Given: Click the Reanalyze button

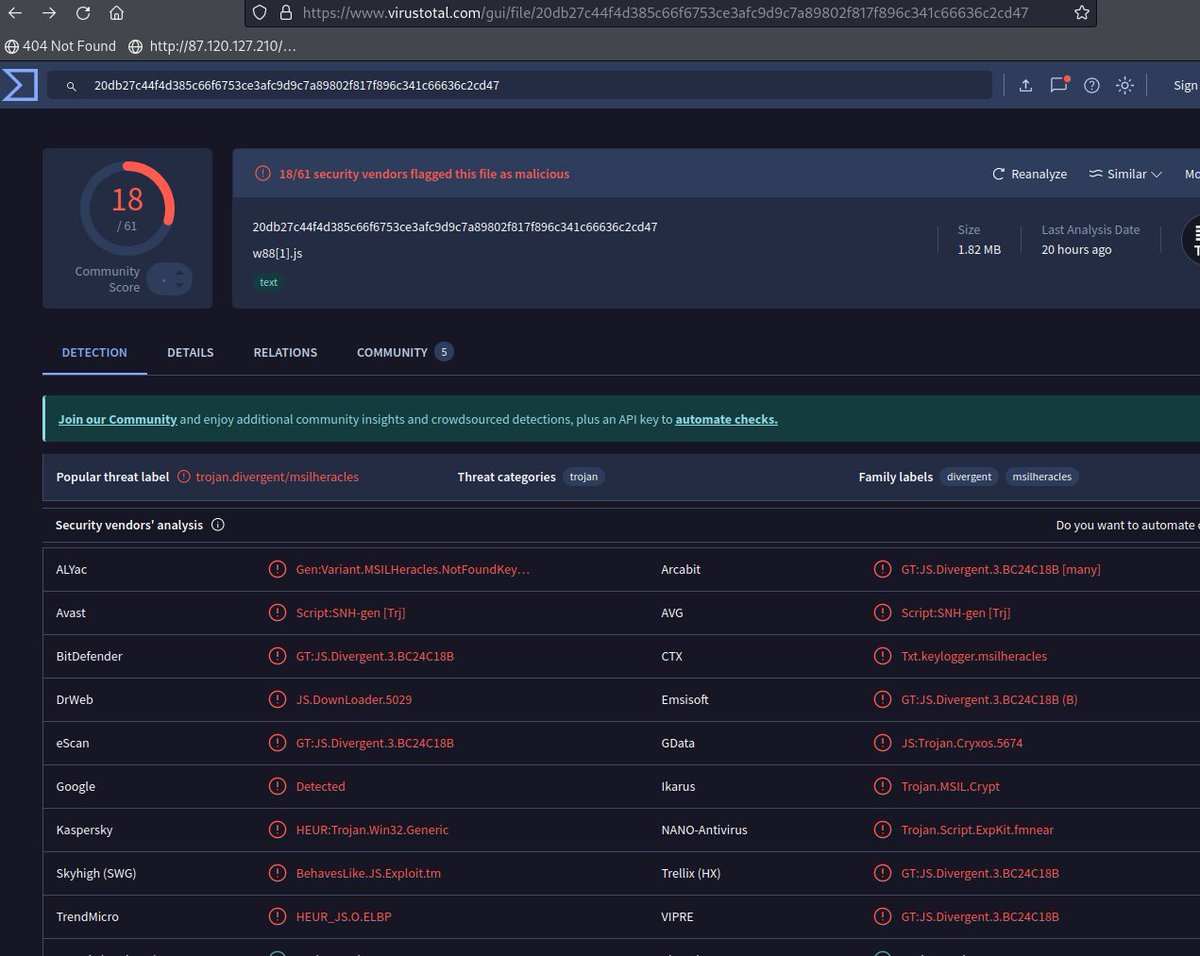Looking at the screenshot, I should tap(1029, 173).
